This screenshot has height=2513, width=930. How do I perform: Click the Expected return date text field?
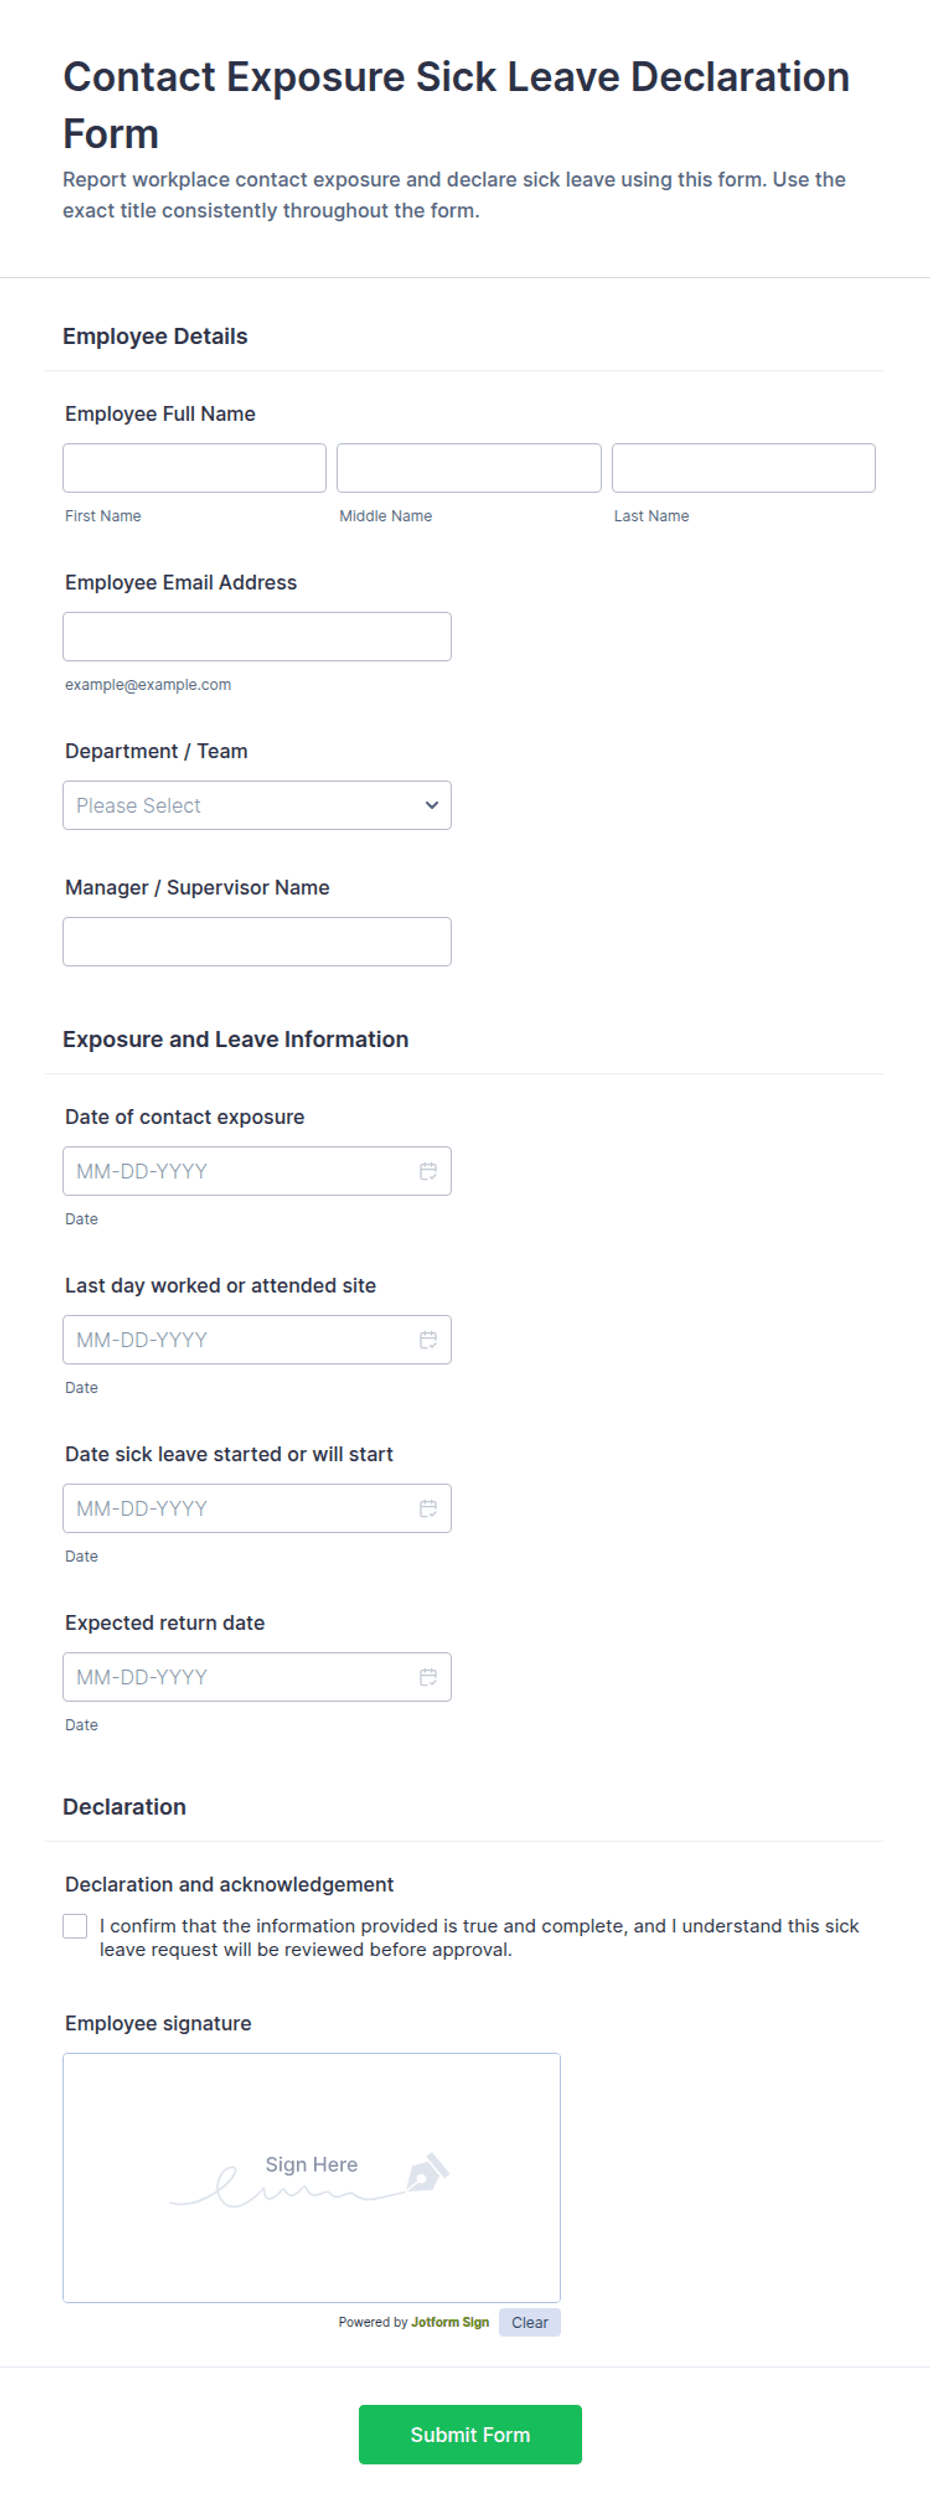pos(257,1677)
